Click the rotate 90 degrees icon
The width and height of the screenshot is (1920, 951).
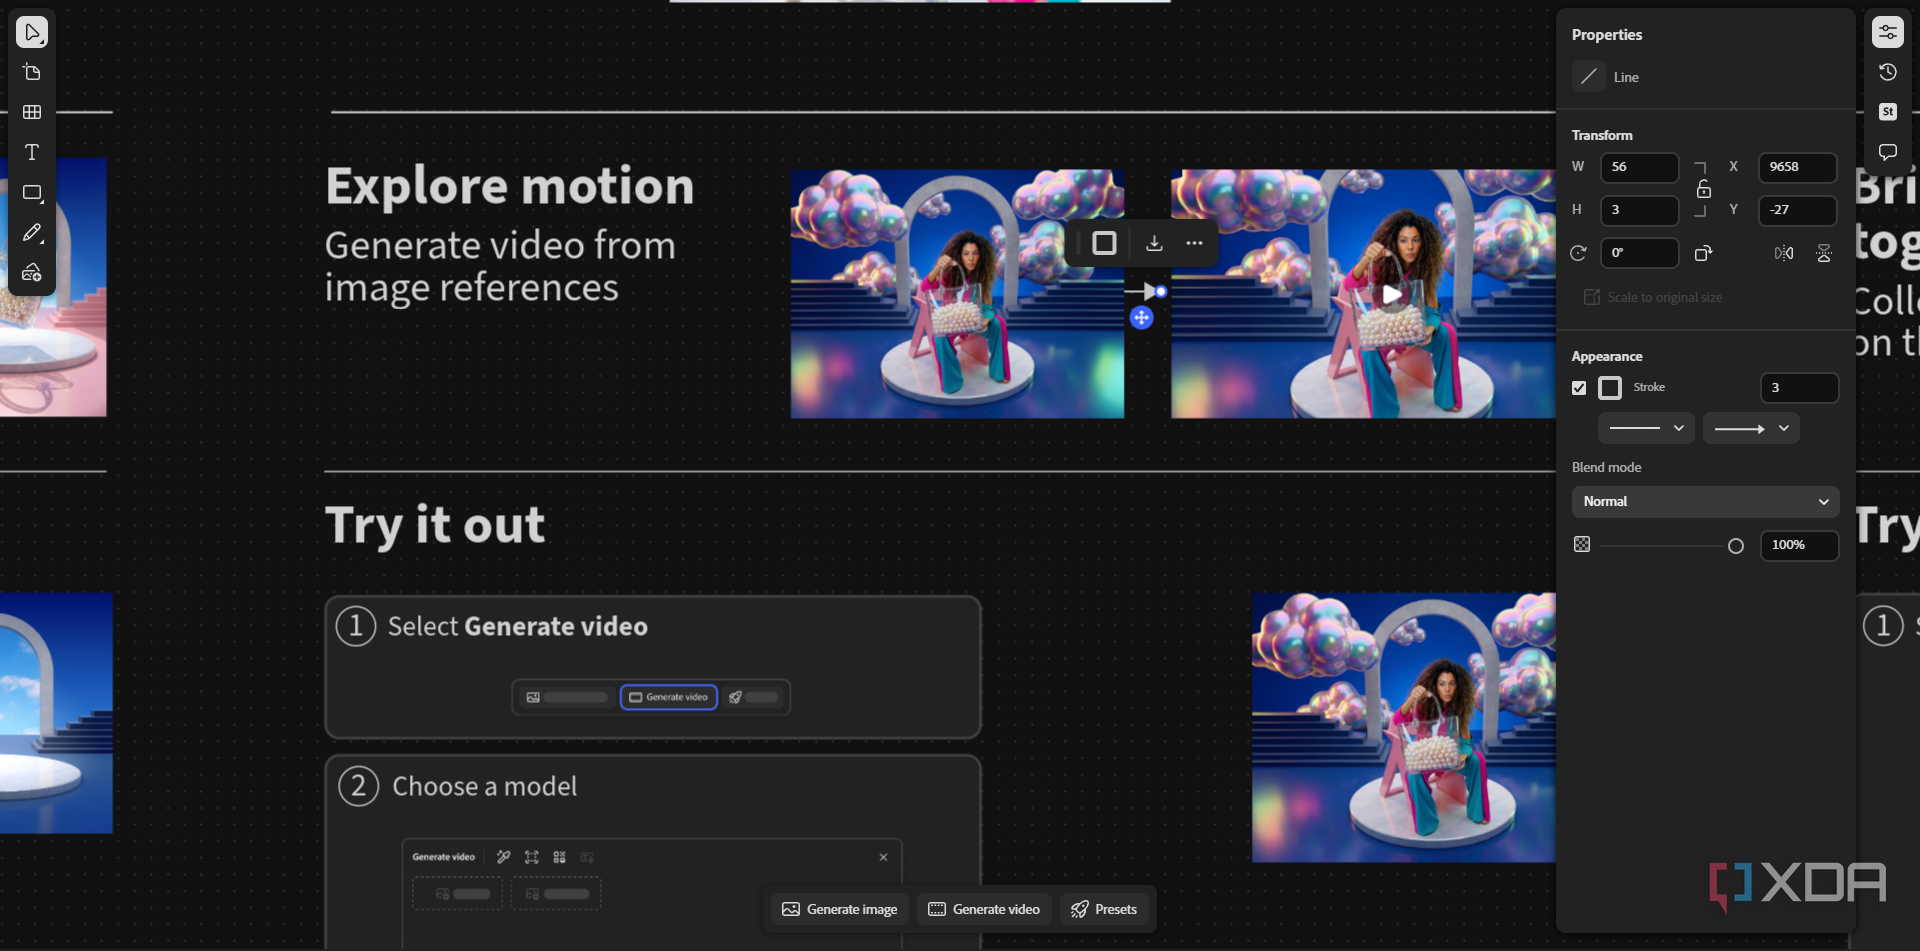(x=1704, y=253)
